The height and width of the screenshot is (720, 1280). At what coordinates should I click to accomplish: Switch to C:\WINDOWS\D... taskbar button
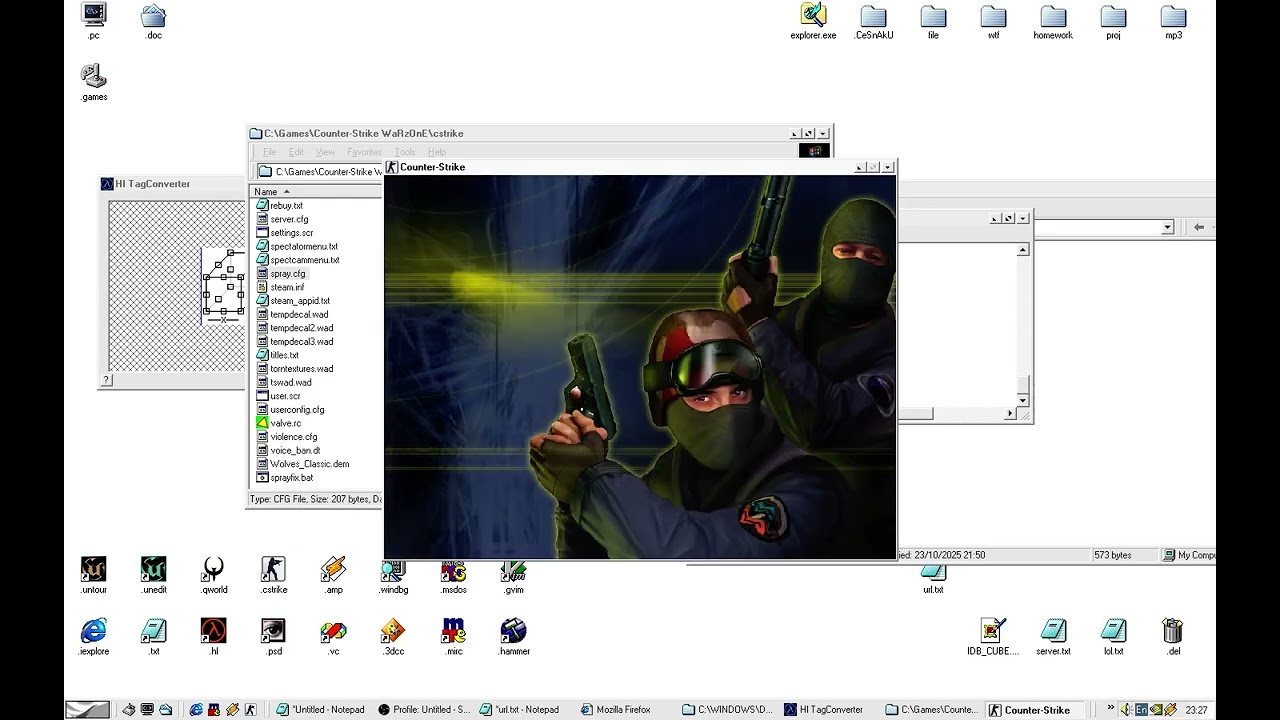(727, 710)
